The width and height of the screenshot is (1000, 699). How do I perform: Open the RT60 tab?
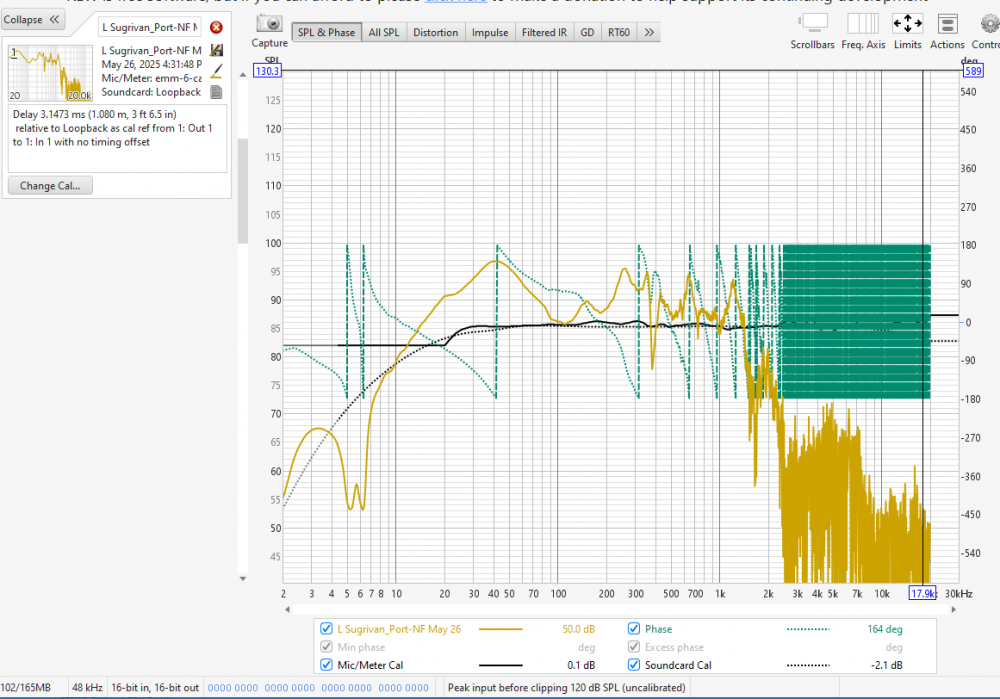click(619, 32)
